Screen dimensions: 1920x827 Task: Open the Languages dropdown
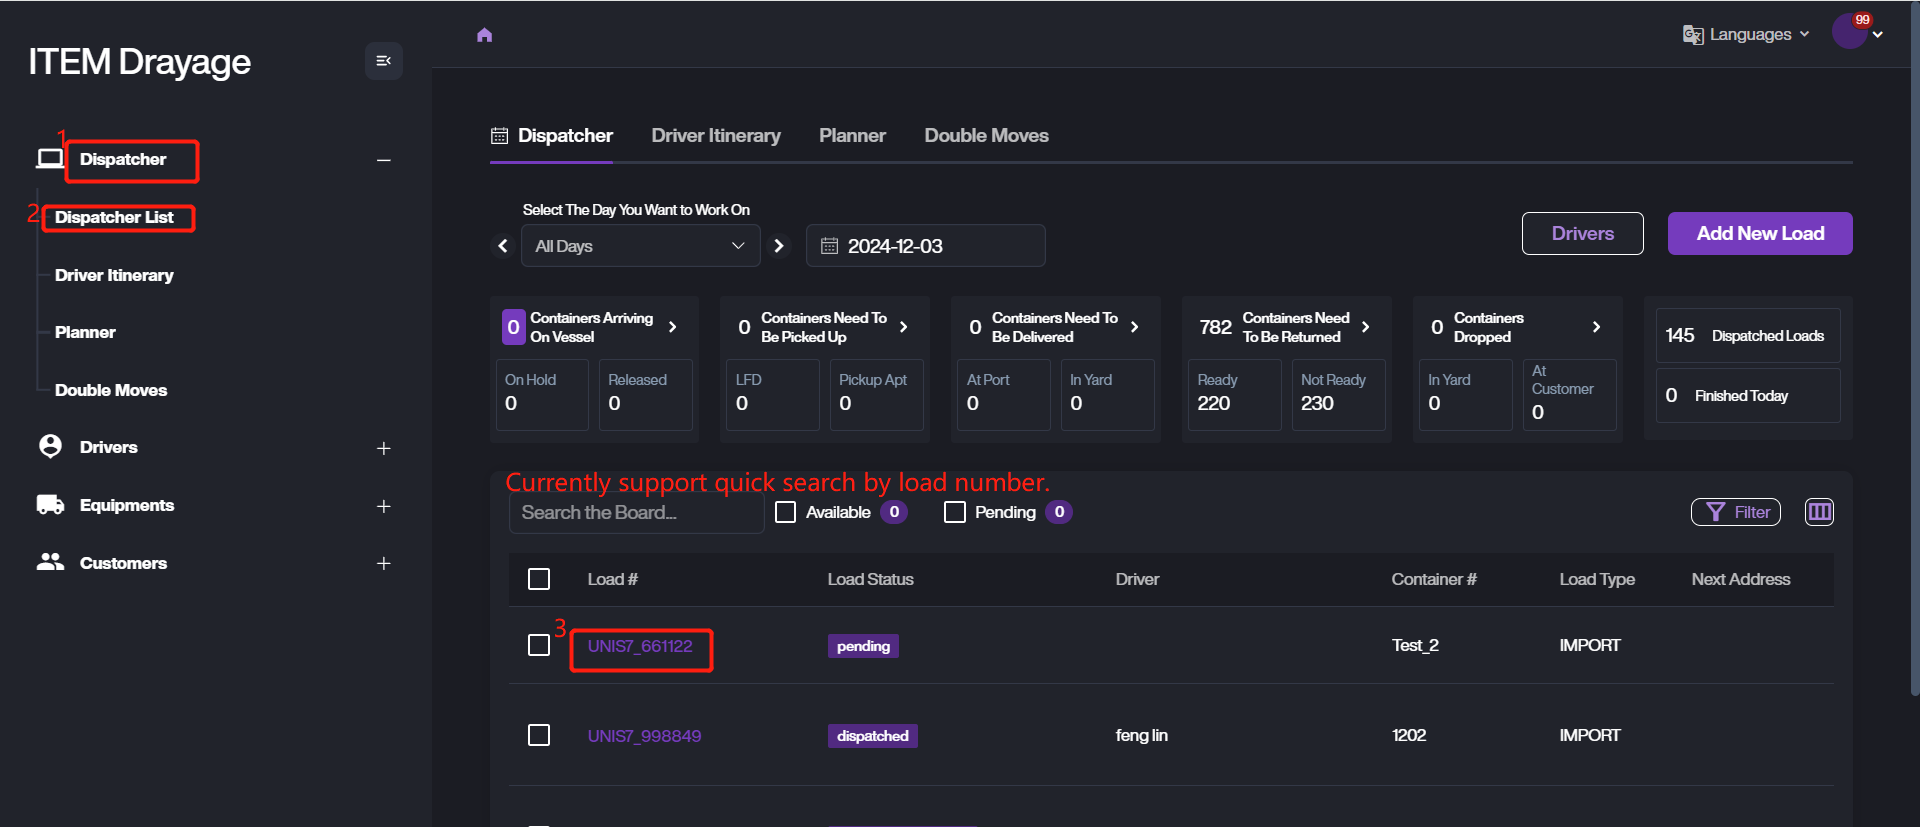click(x=1746, y=35)
